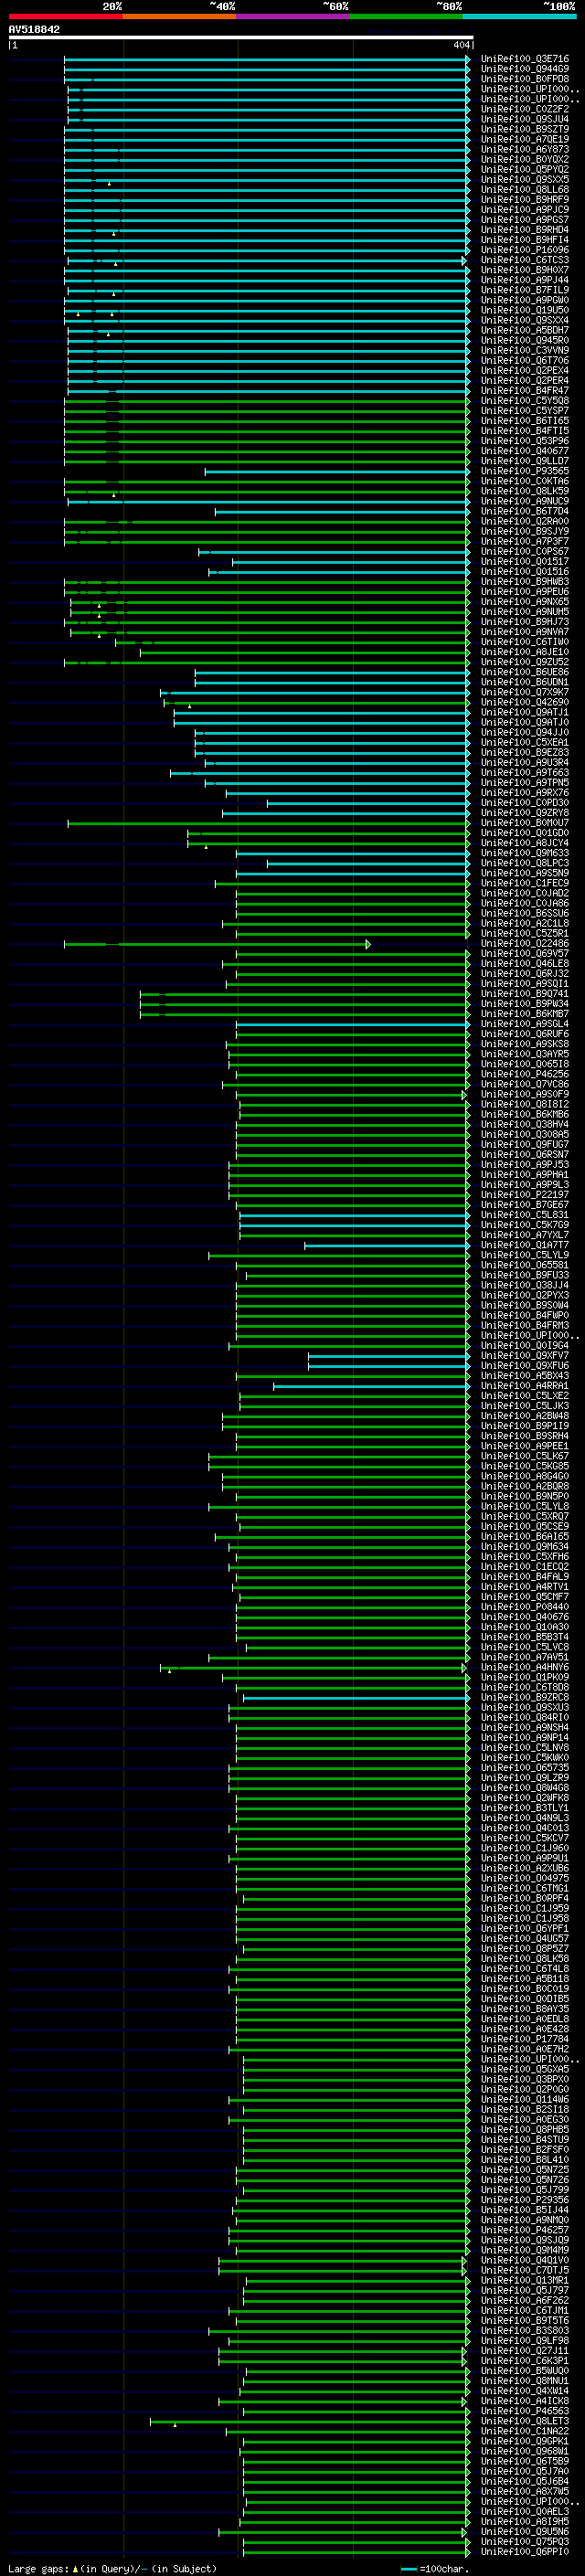Select hit label UniRef100_Q0AEL3
Screen dimensions: 585x2576
pyautogui.click(x=525, y=2512)
